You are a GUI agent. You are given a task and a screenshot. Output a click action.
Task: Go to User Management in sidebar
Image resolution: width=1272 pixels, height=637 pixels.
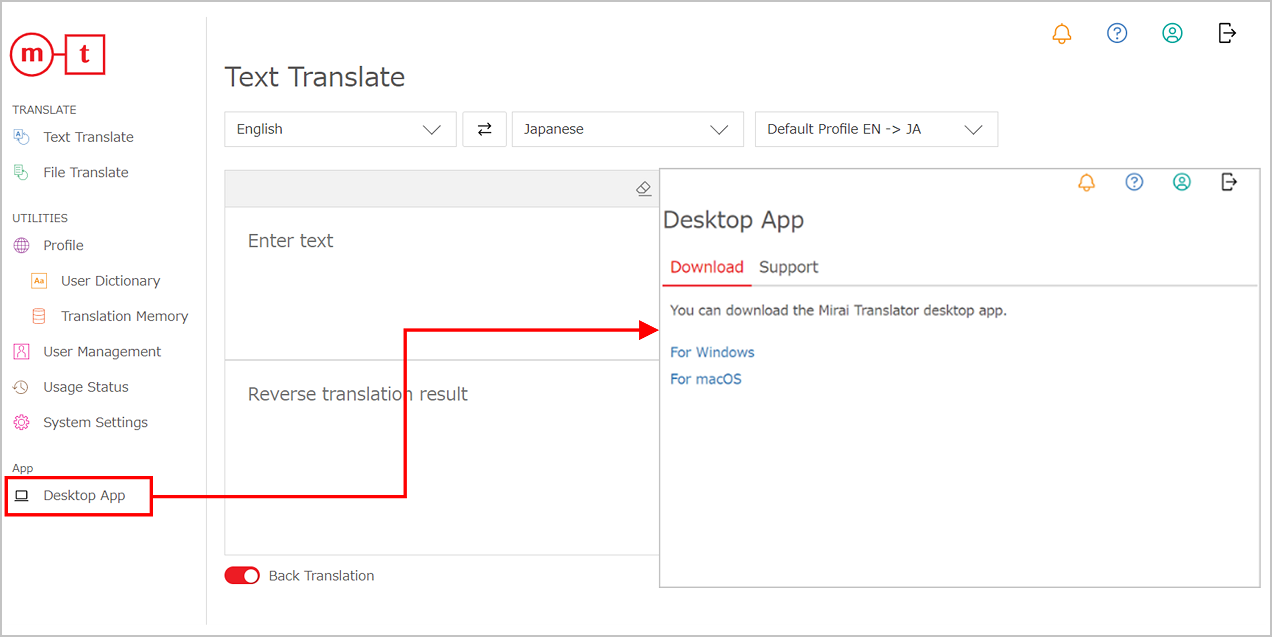(x=102, y=352)
